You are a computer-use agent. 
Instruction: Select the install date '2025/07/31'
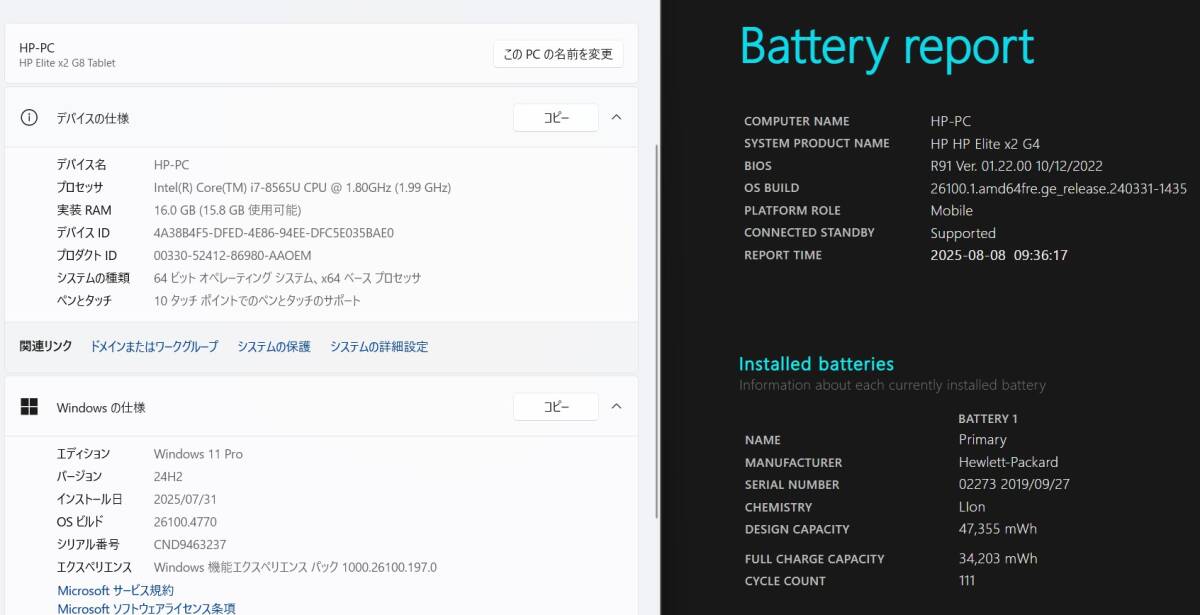(184, 499)
